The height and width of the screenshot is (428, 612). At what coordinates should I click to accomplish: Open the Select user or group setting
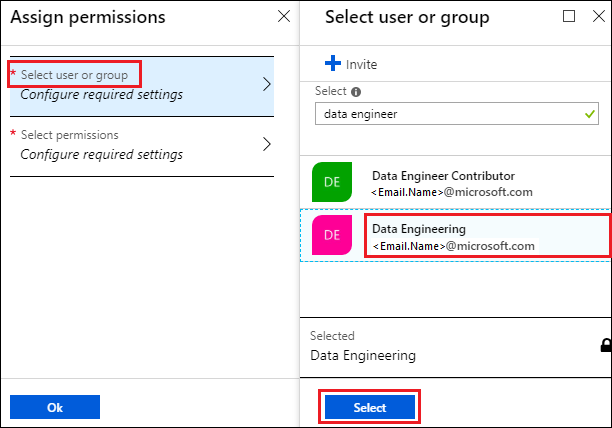click(142, 86)
